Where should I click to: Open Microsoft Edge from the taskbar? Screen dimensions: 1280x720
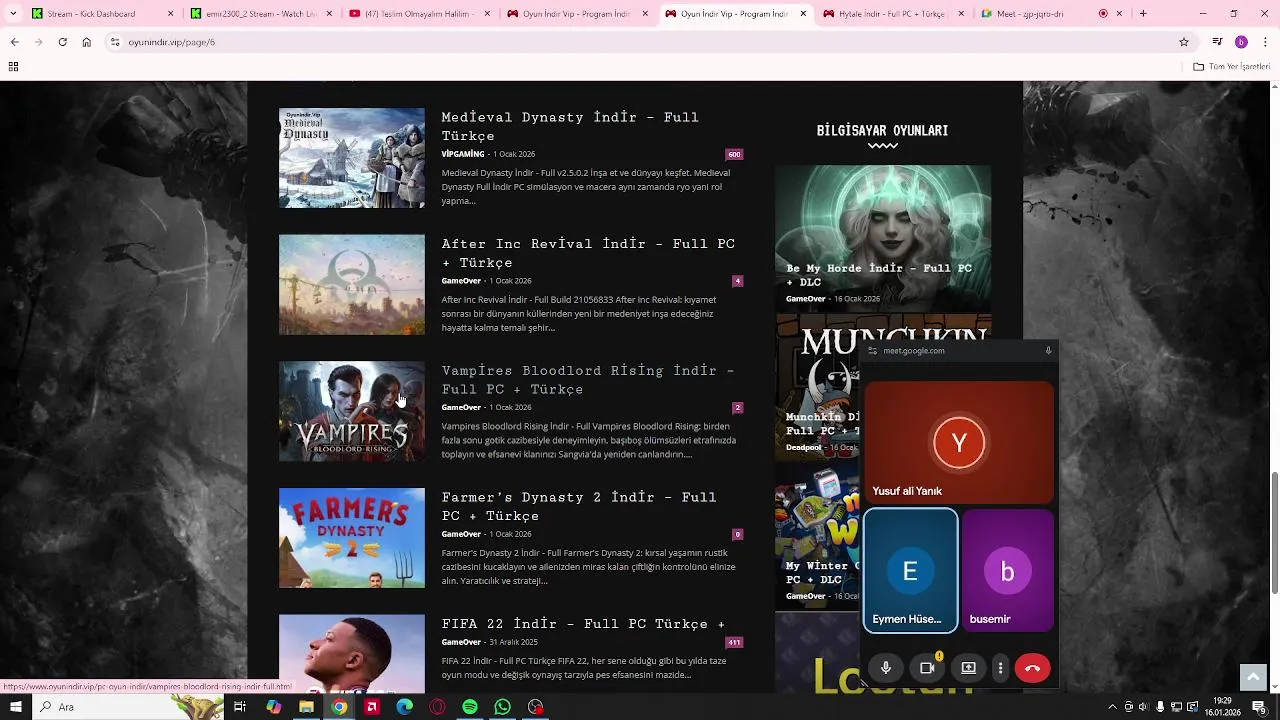click(404, 707)
